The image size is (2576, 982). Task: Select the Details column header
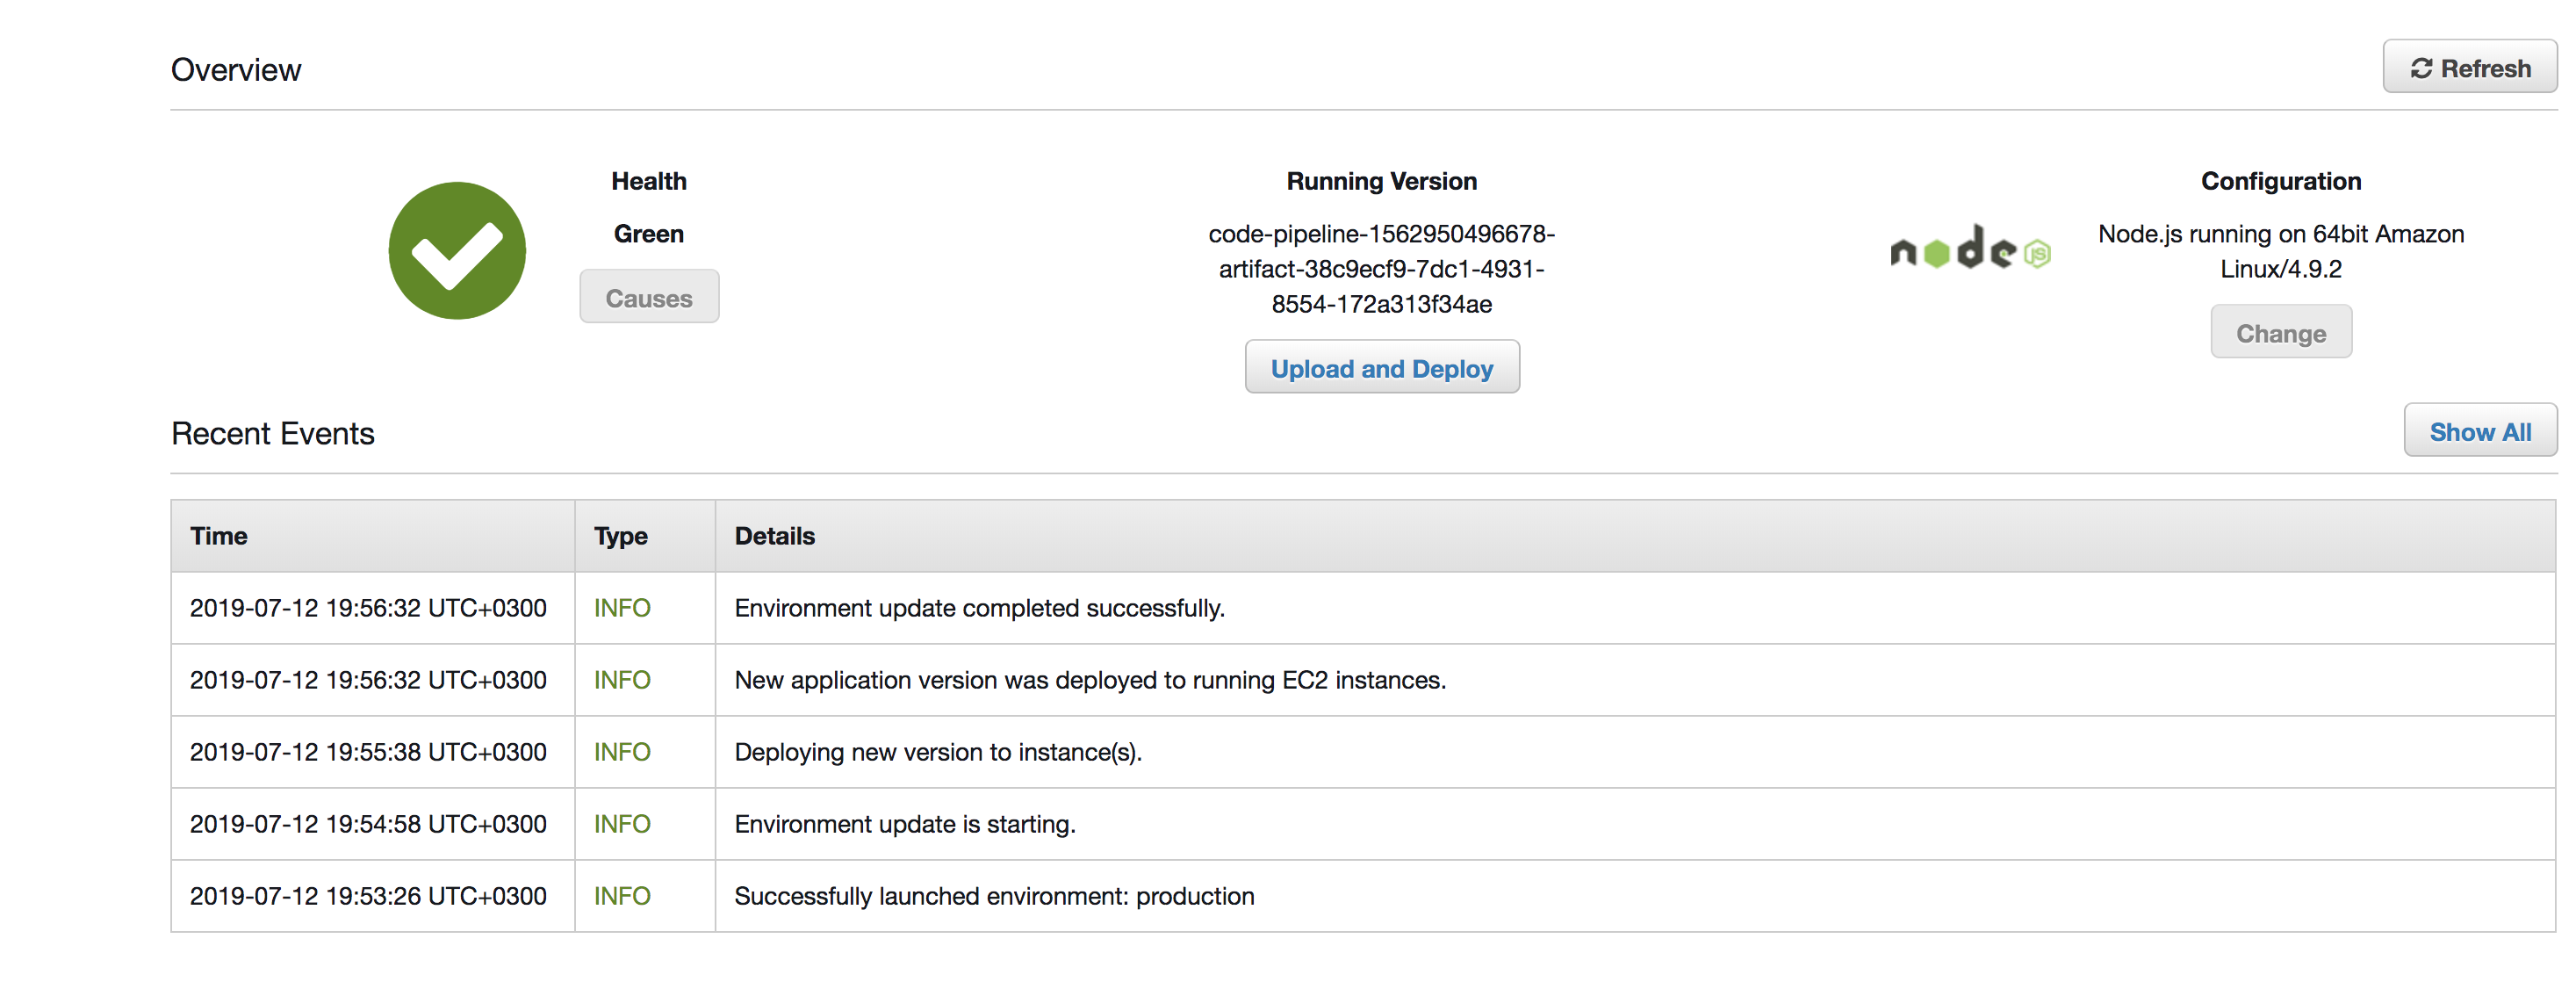[774, 535]
